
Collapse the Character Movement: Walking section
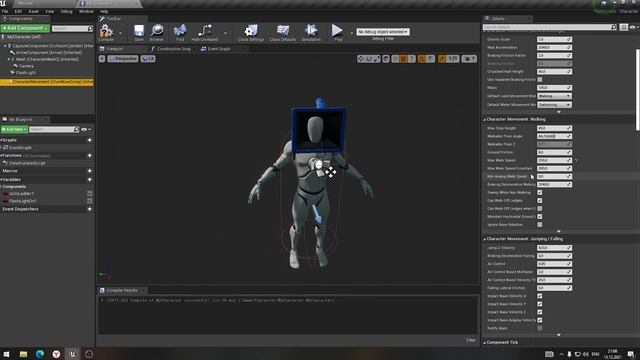(484, 120)
